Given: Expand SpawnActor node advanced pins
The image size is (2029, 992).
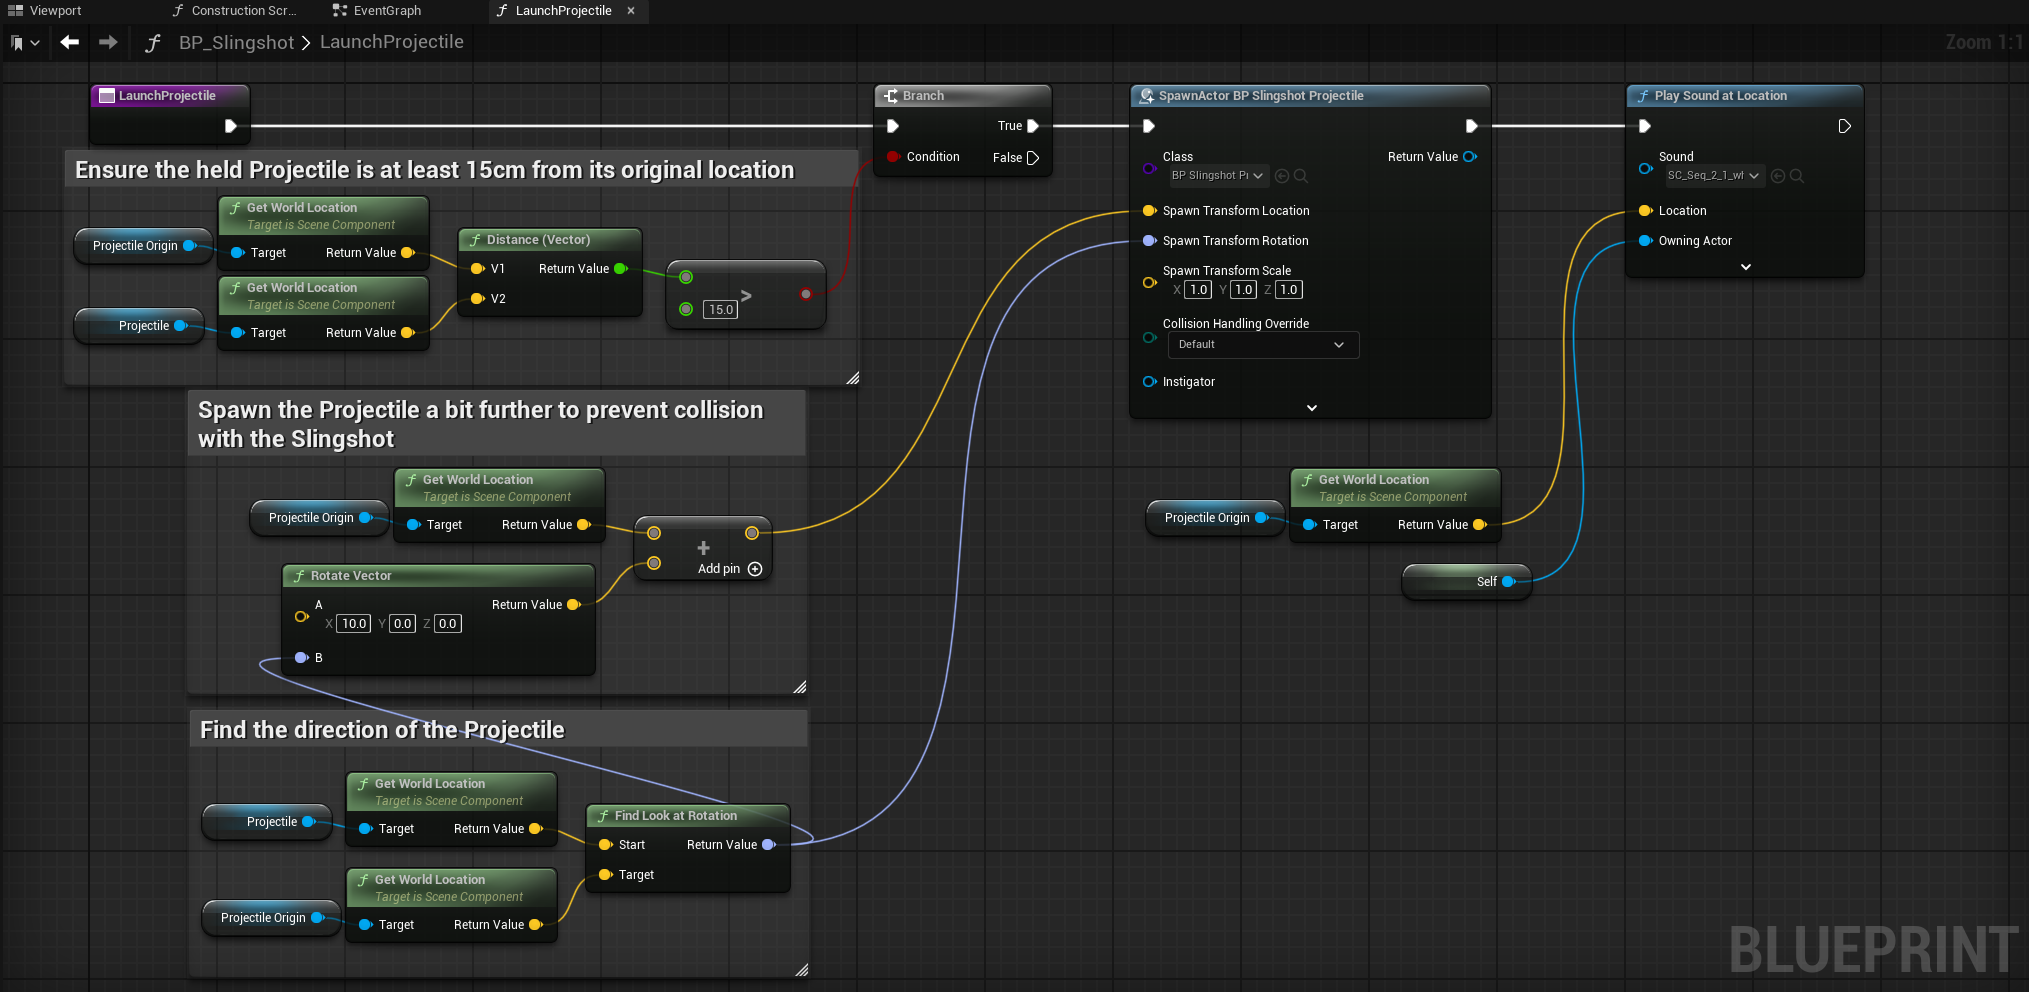Looking at the screenshot, I should click(1312, 408).
